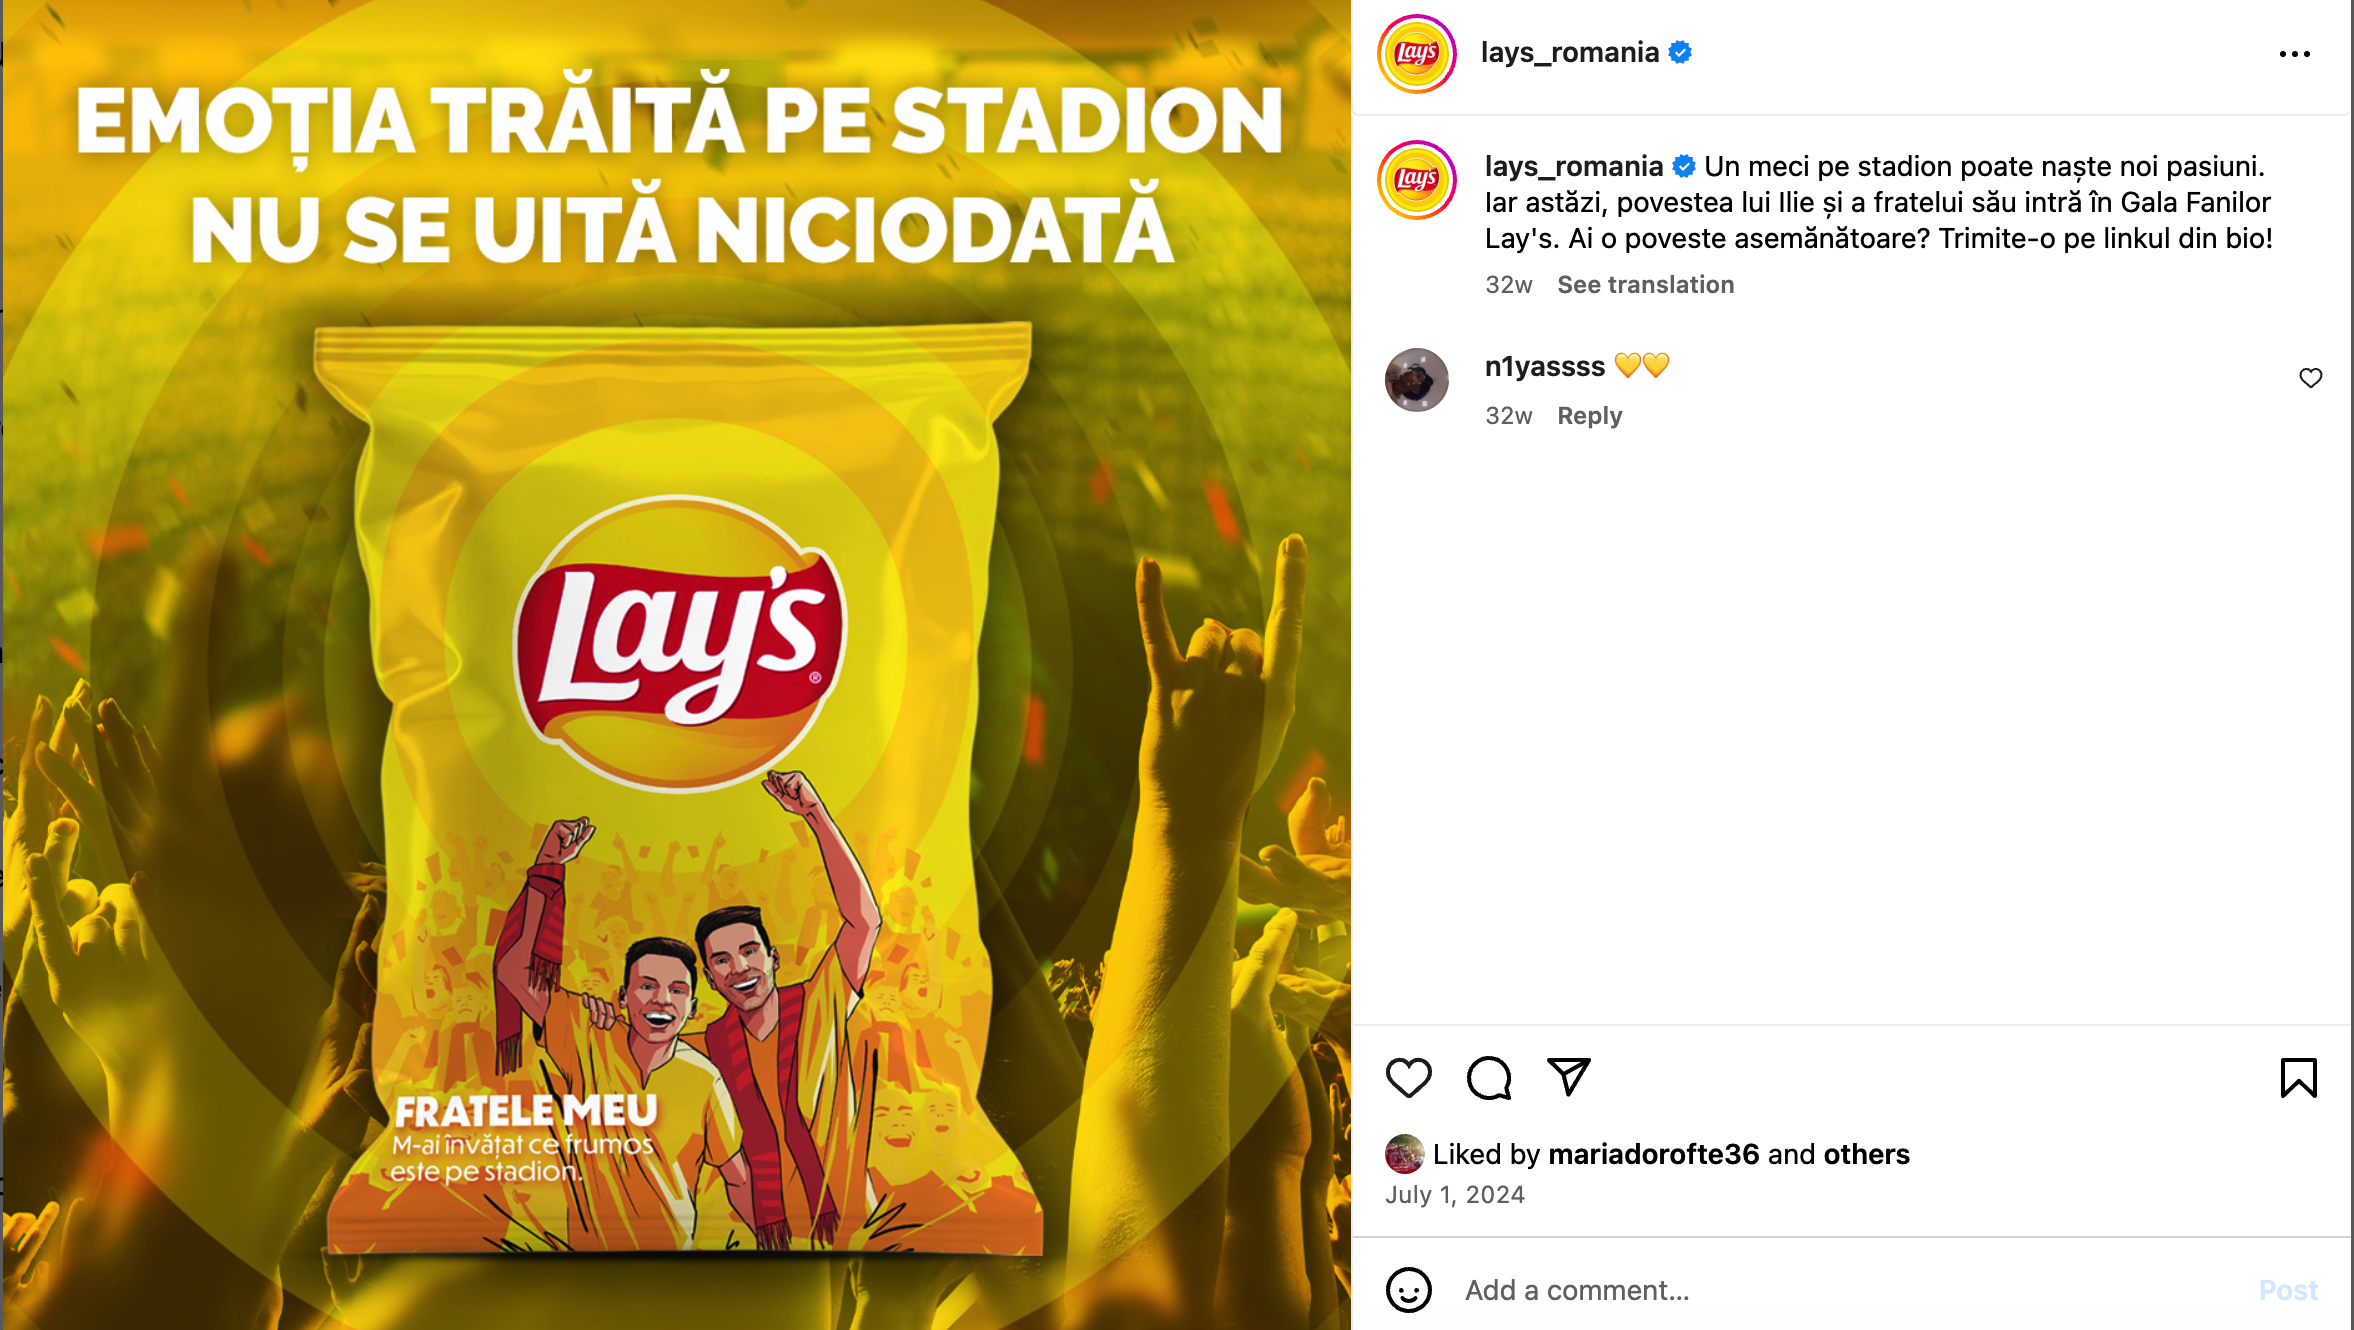2354x1330 pixels.
Task: Open lays_romania username in header
Action: click(x=1569, y=53)
